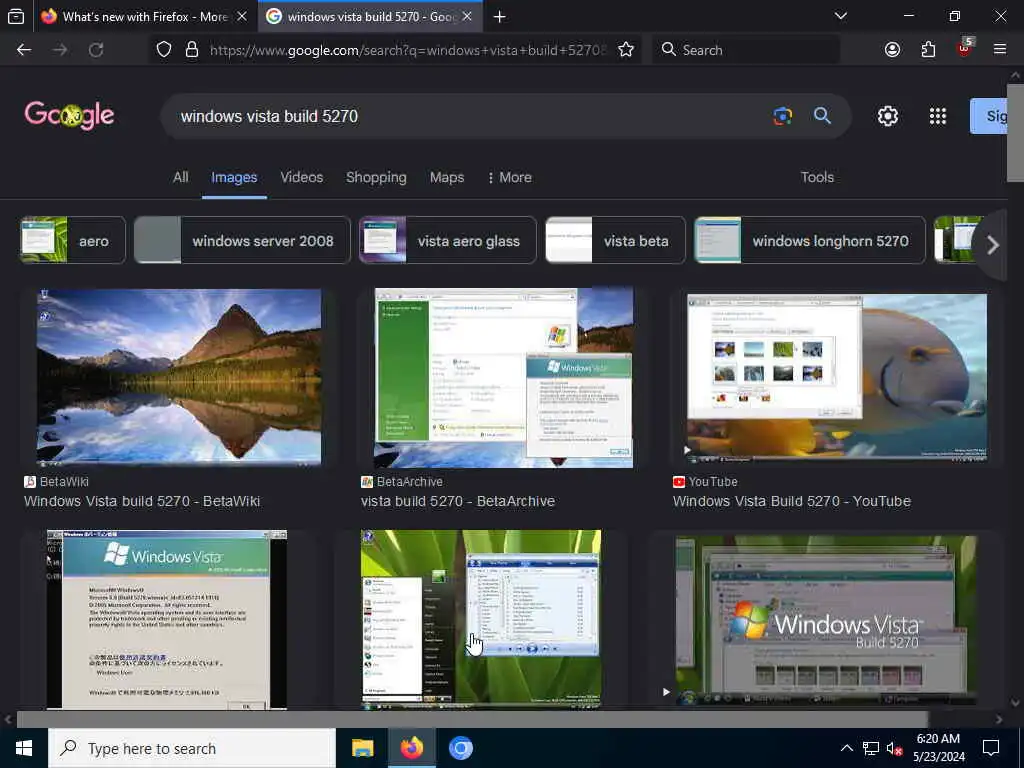Screen dimensions: 1024x768
Task: Open the BetaArchive green panel screenshot thumbnail
Action: click(504, 377)
